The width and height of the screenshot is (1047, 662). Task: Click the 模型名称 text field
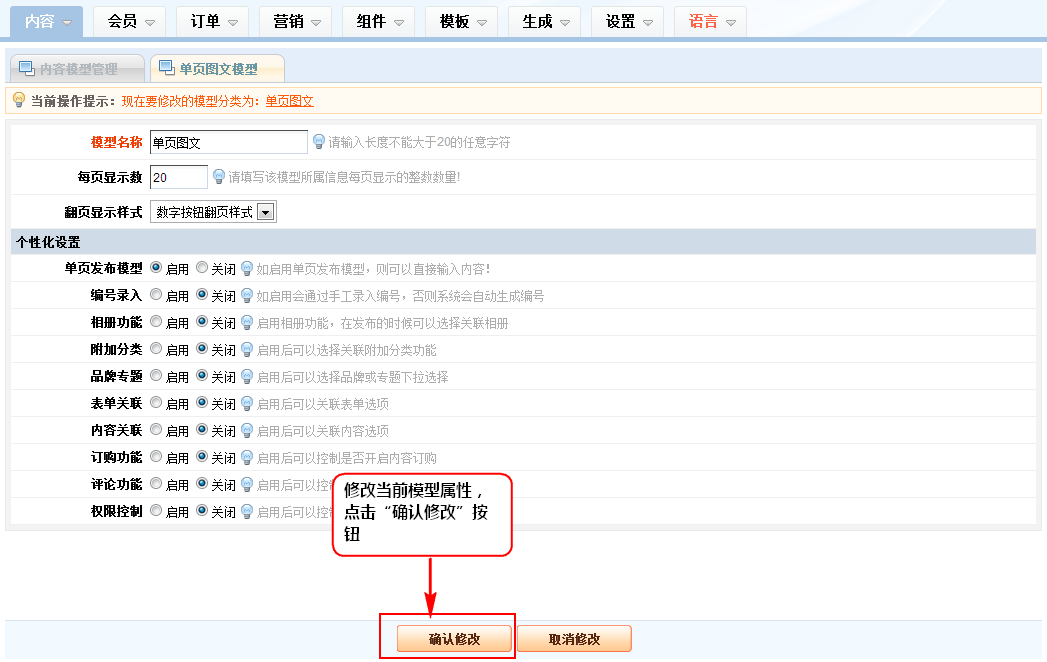(x=228, y=143)
